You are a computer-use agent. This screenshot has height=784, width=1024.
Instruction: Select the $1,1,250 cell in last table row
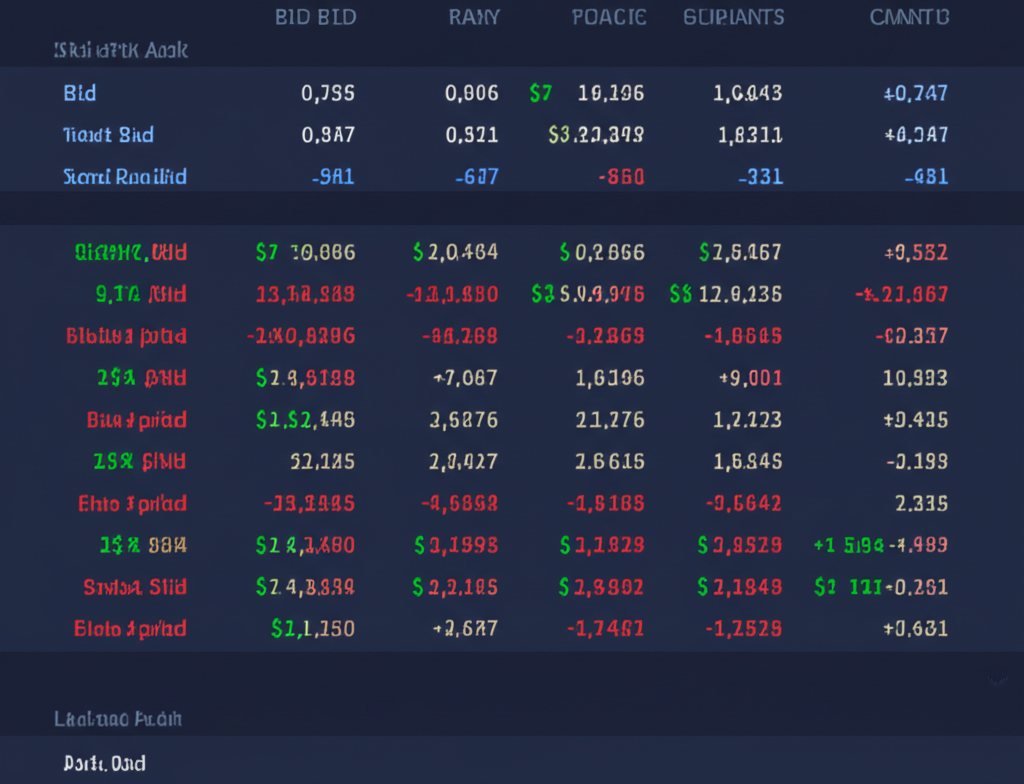[312, 629]
